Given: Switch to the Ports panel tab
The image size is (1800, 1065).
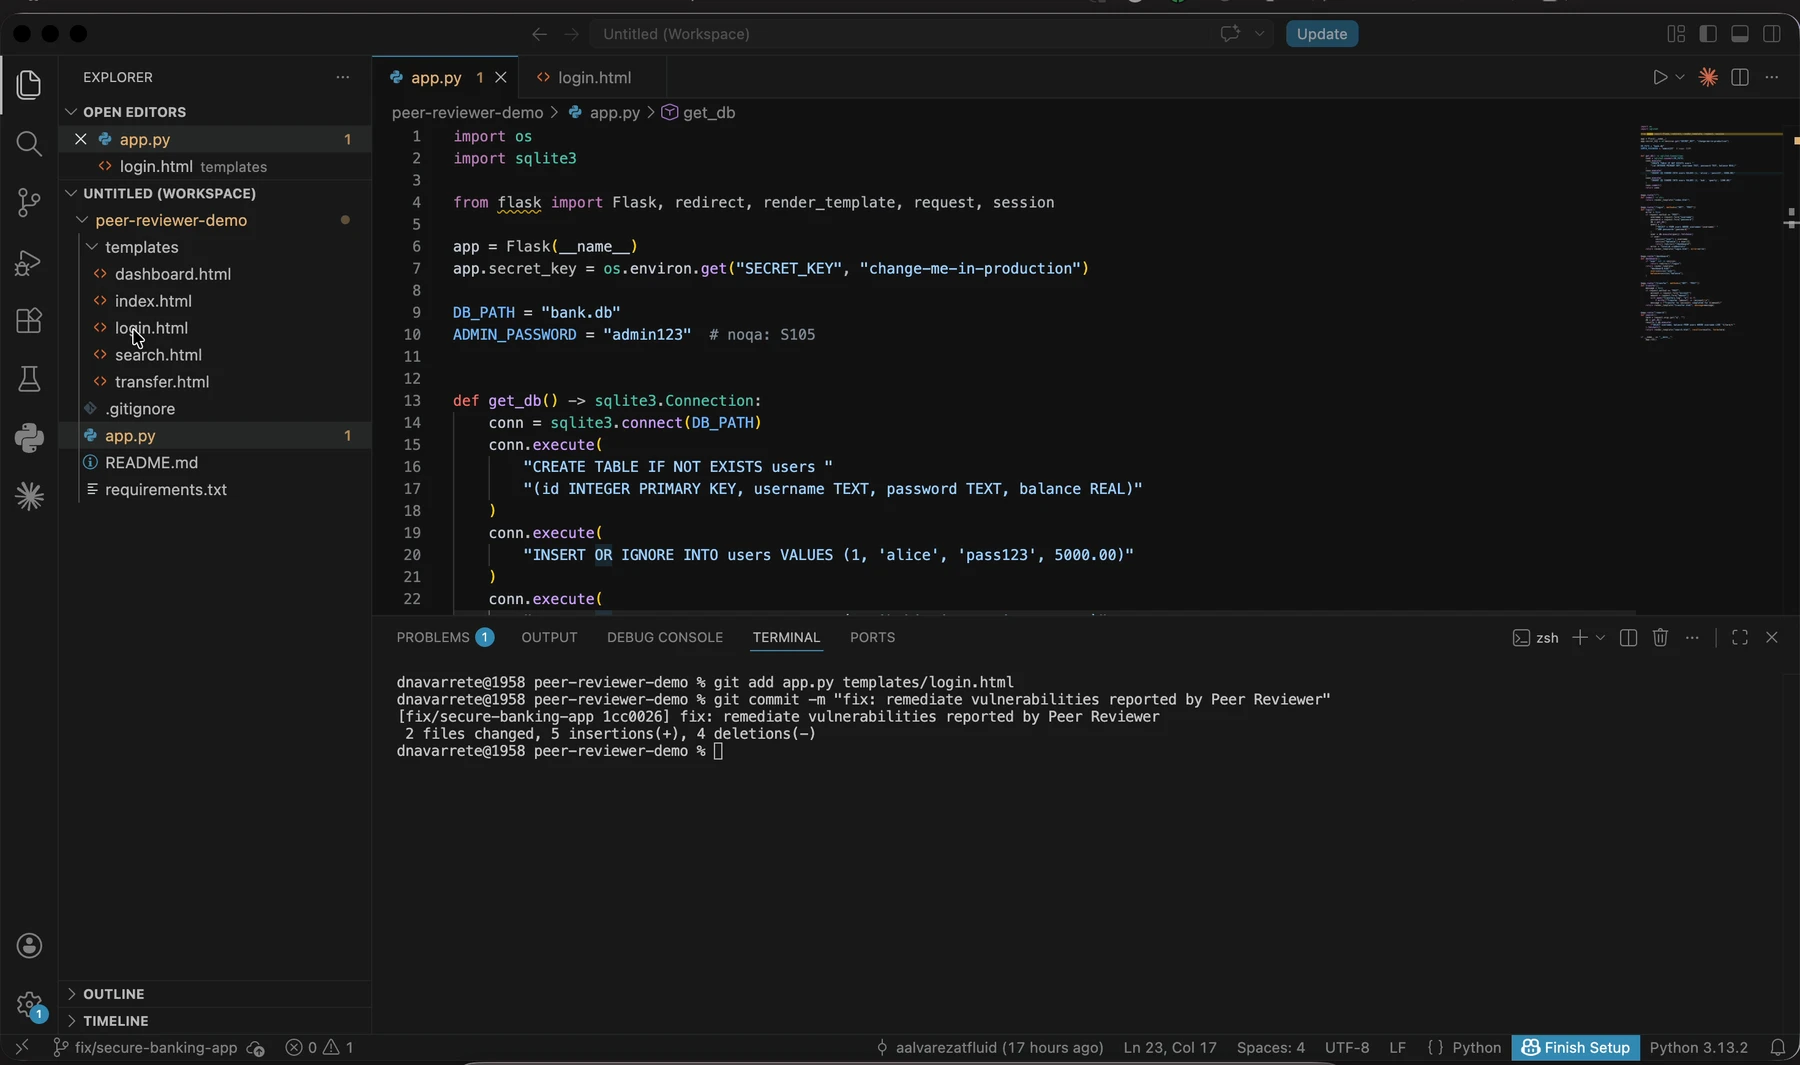Looking at the screenshot, I should point(872,637).
